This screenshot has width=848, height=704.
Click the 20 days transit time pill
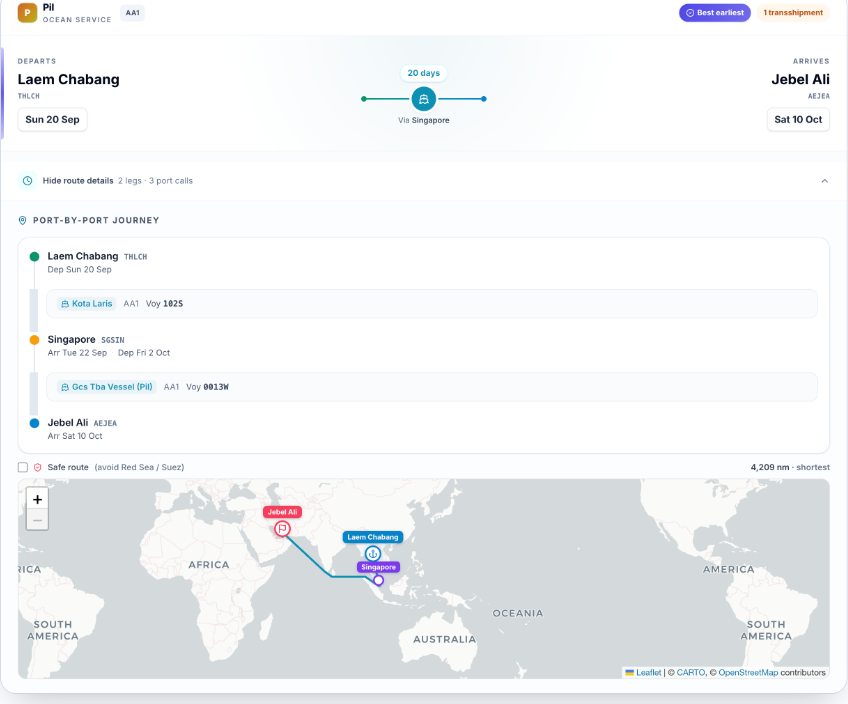[423, 73]
